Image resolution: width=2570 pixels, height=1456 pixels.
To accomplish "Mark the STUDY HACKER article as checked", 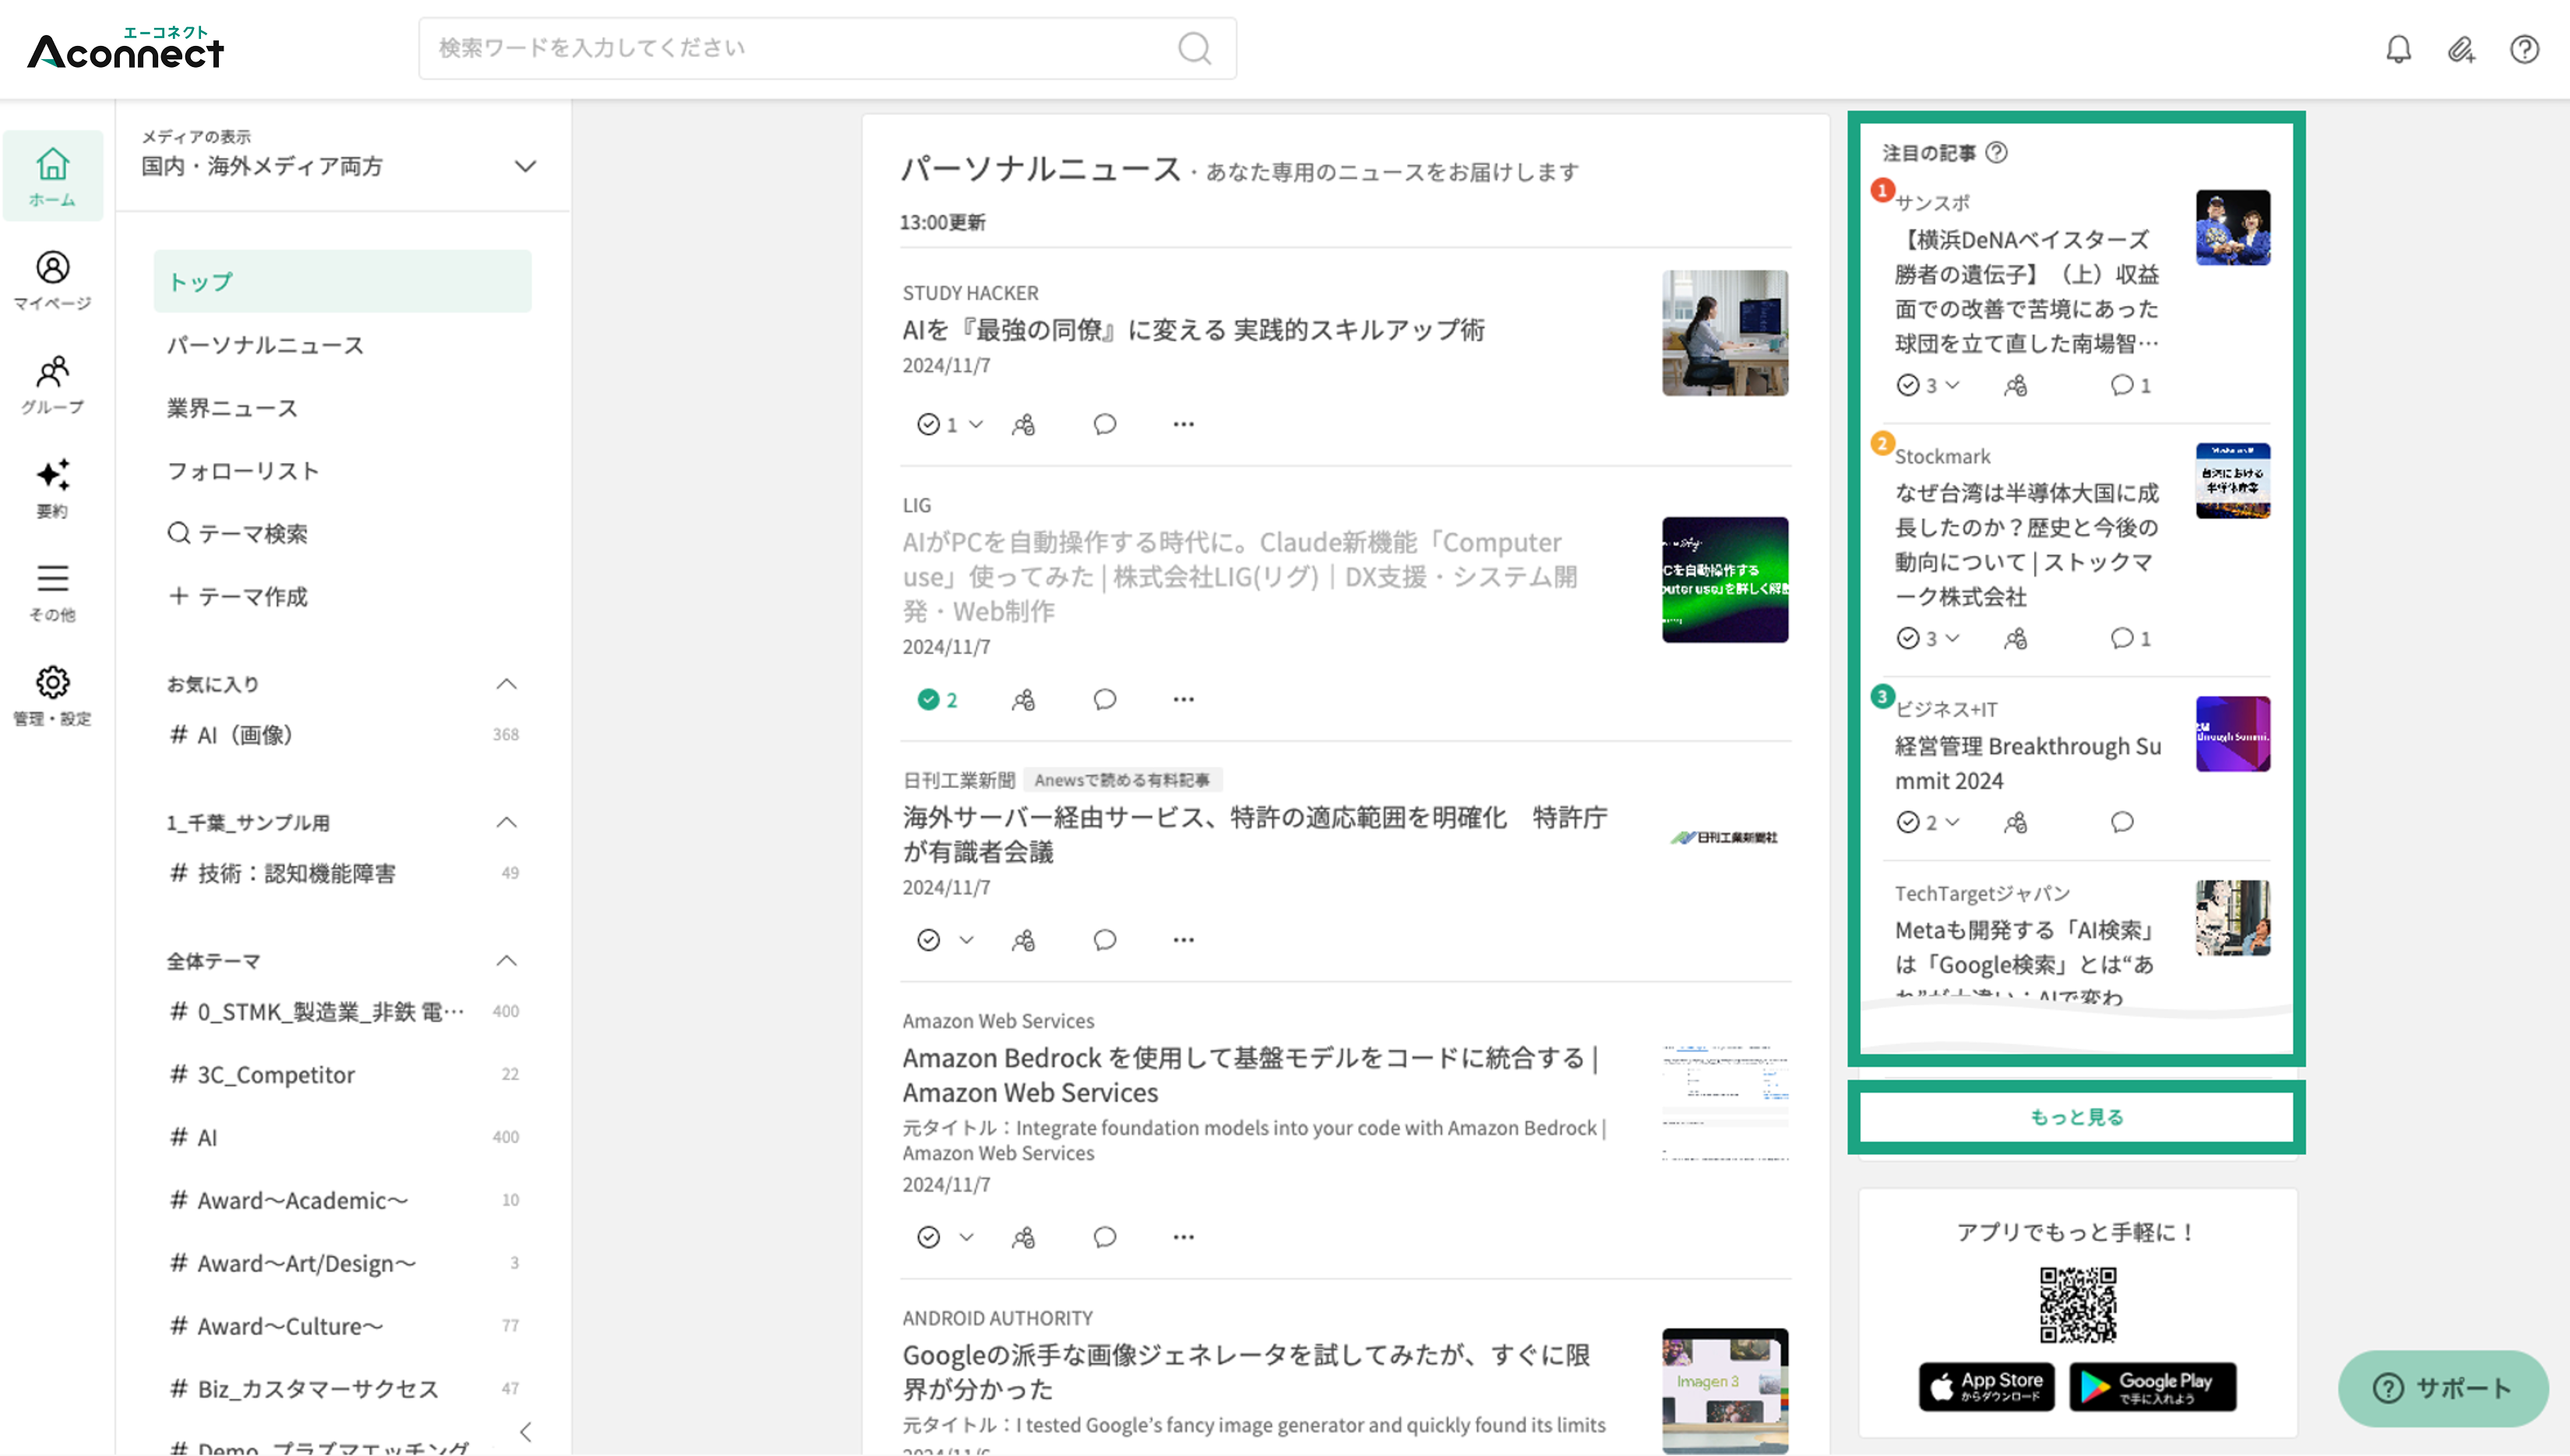I will tap(928, 425).
